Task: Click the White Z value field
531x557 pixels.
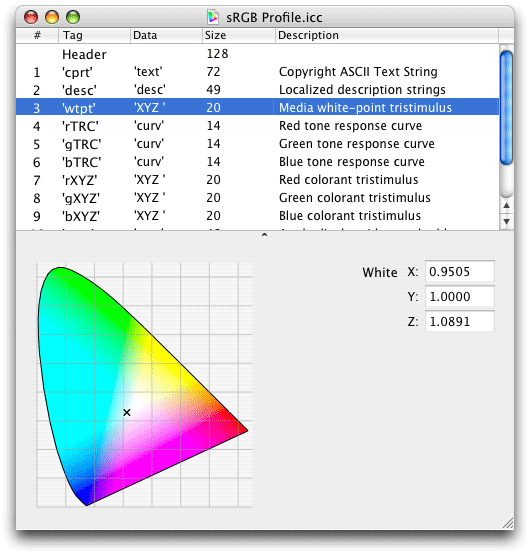Action: 460,321
